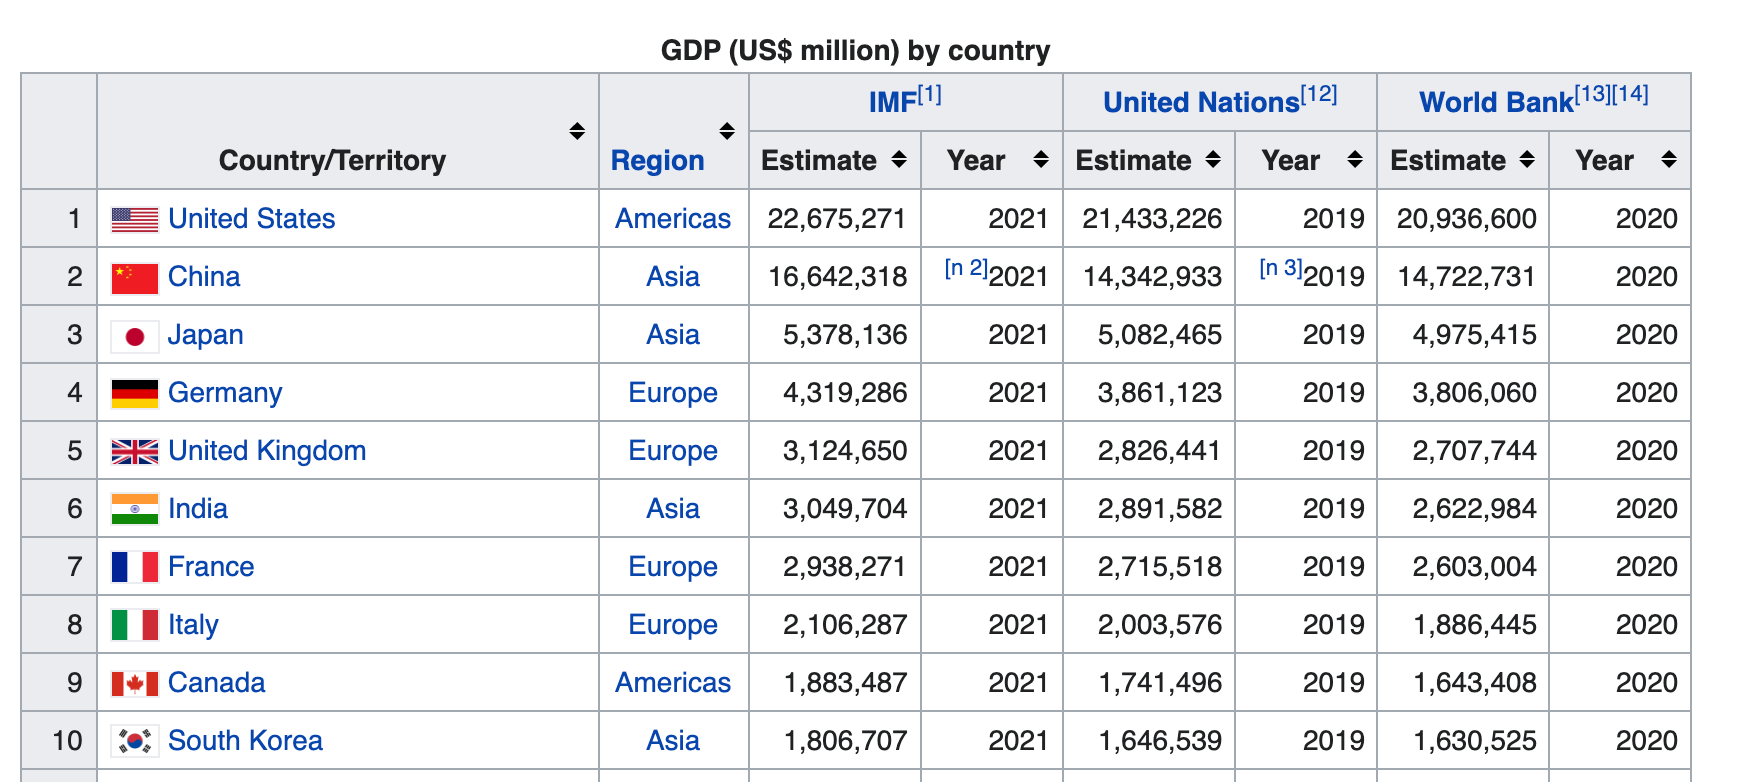The image size is (1740, 782).
Task: Open Asia region link in China row
Action: click(x=673, y=277)
